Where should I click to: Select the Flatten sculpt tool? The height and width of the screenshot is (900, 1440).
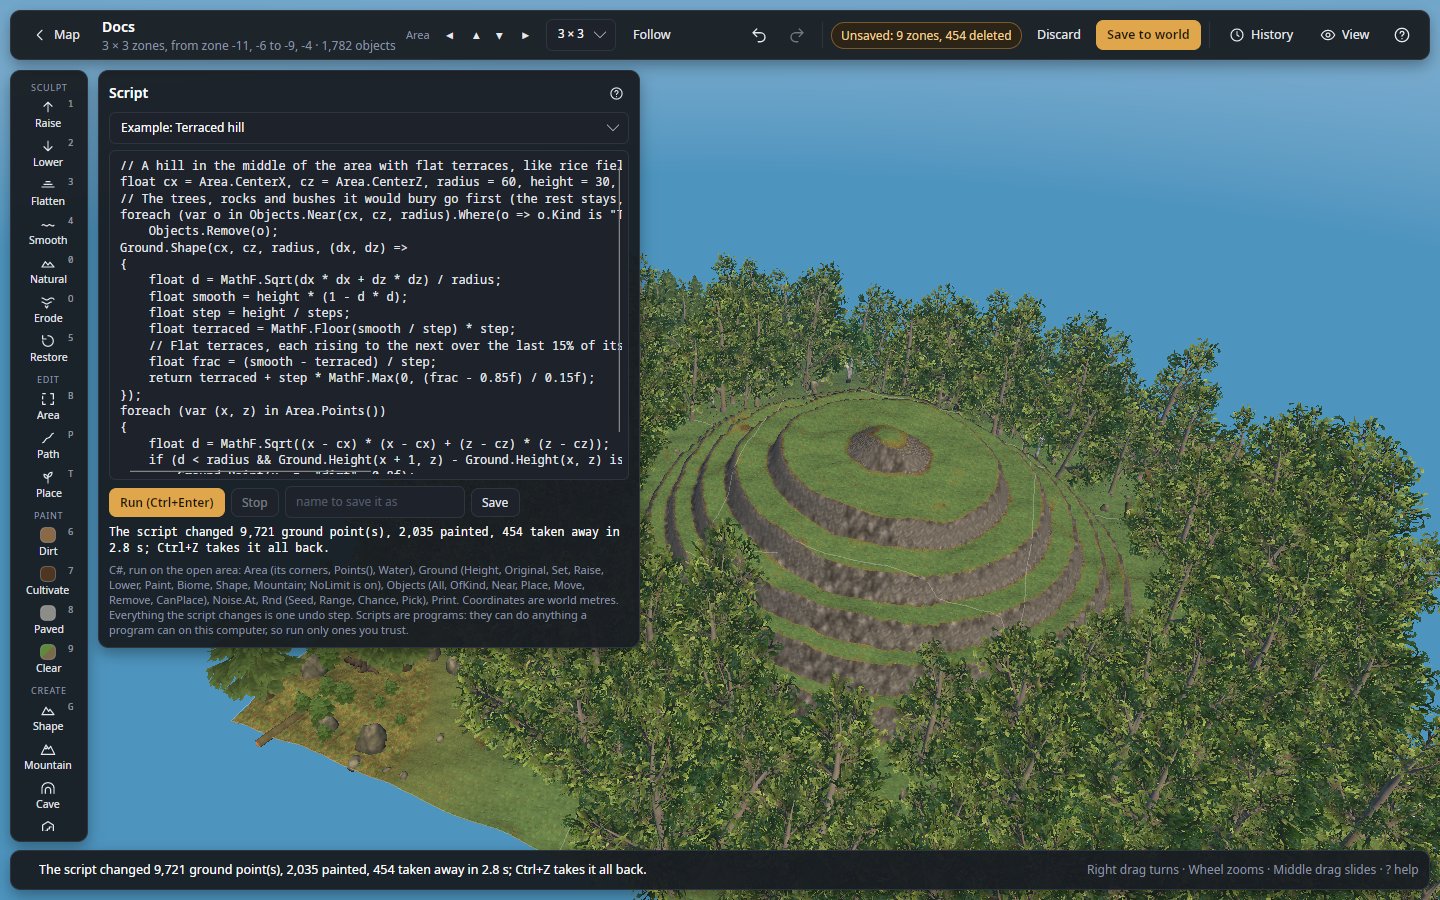48,192
